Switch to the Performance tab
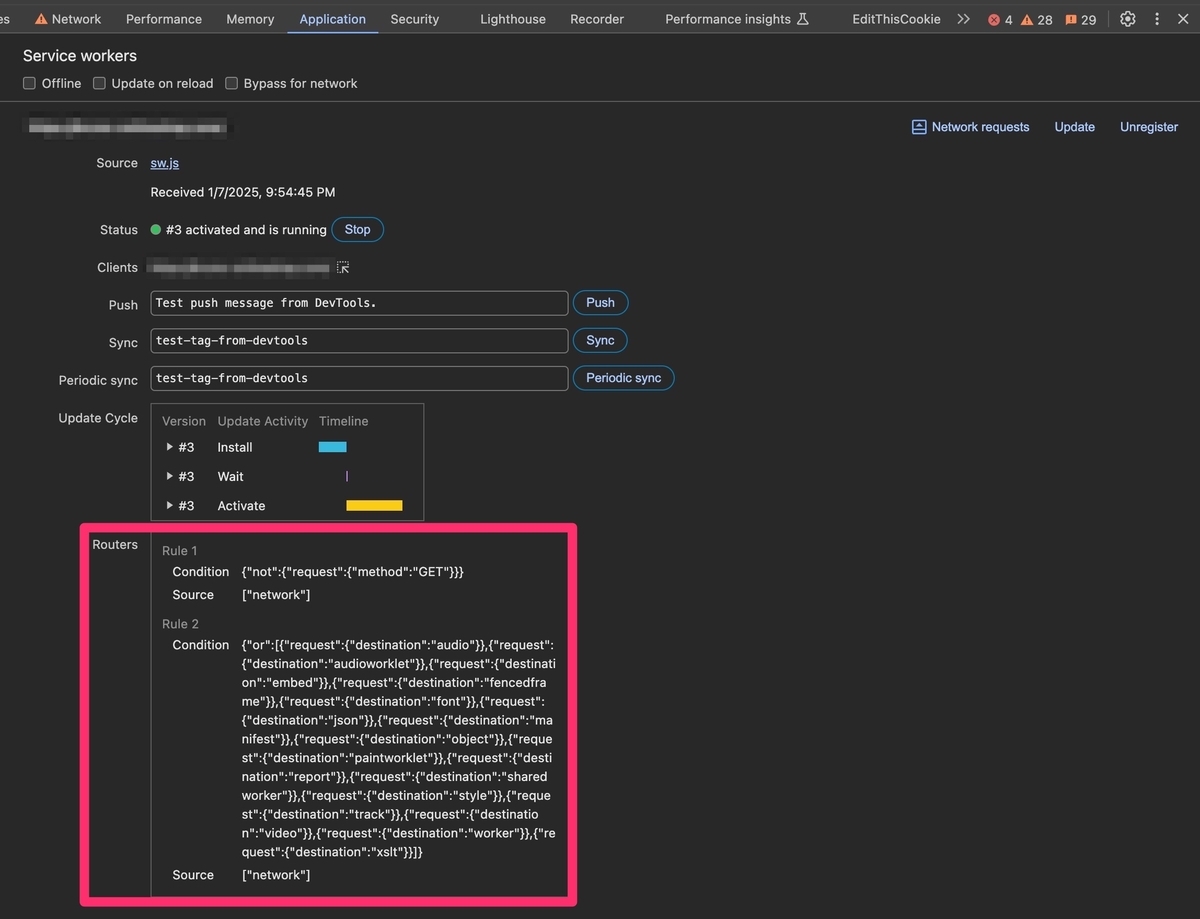 click(x=164, y=19)
